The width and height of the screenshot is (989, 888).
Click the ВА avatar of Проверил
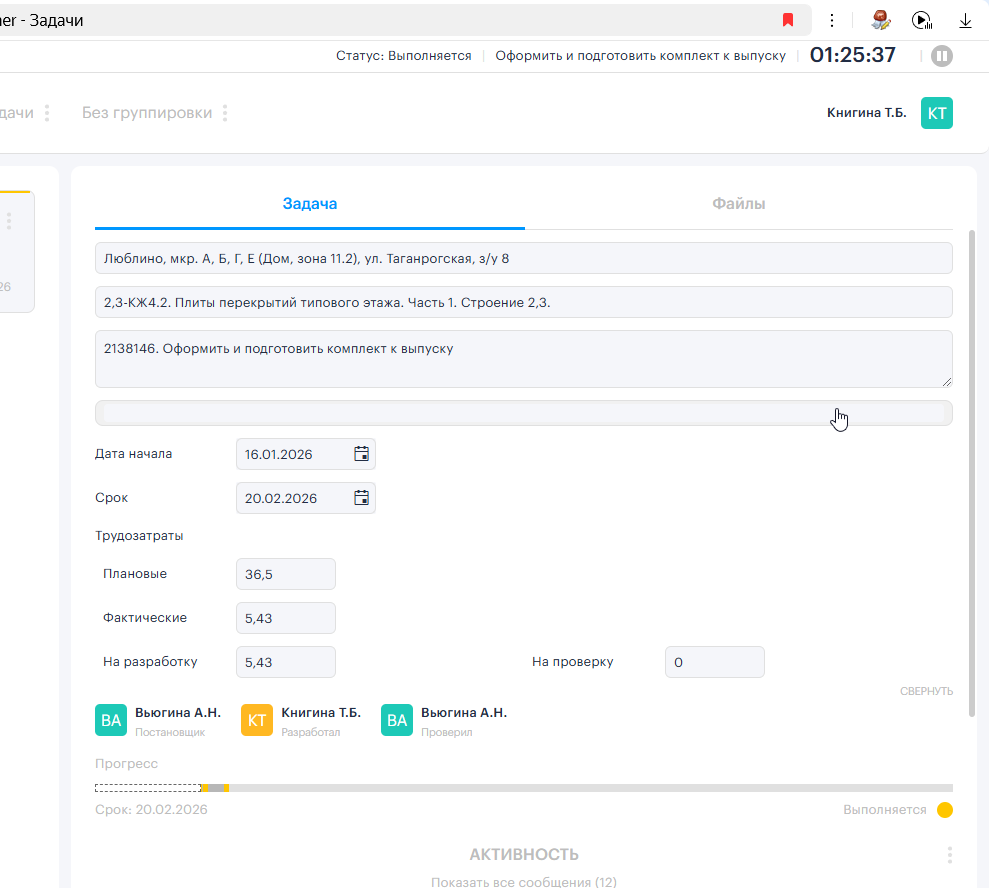coord(397,720)
